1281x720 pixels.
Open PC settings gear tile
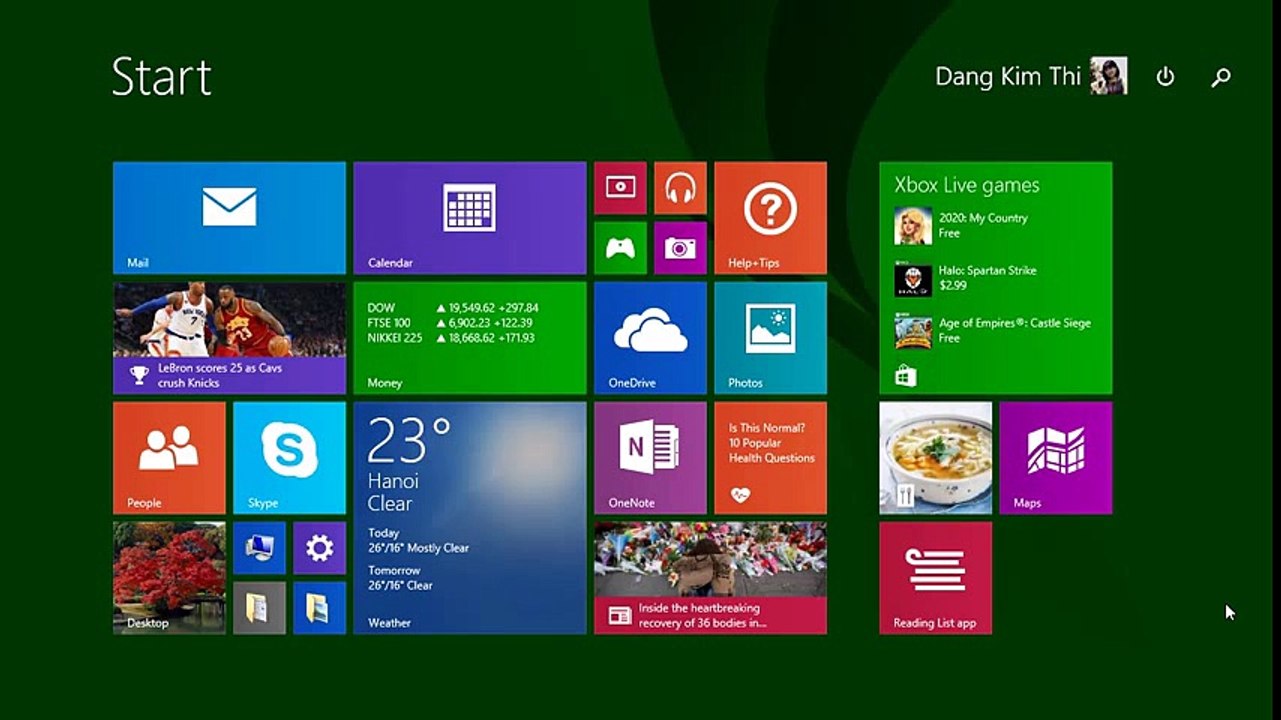click(x=319, y=548)
